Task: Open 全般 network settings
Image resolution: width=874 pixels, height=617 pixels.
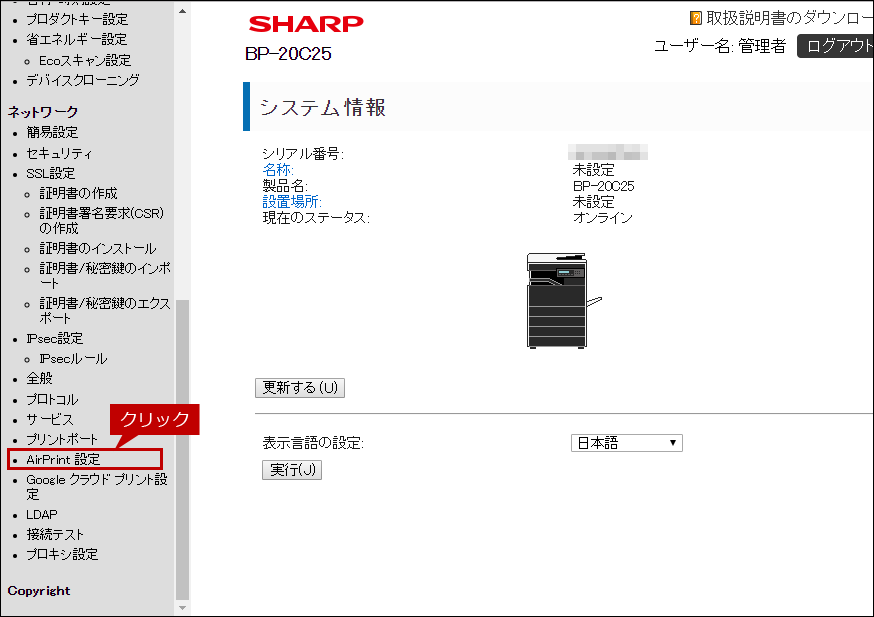Action: point(40,378)
